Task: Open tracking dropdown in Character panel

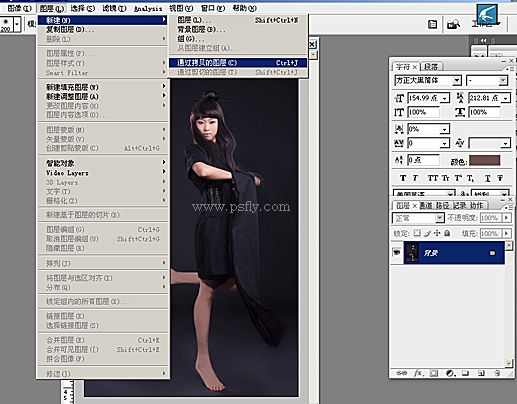Action: (x=445, y=143)
